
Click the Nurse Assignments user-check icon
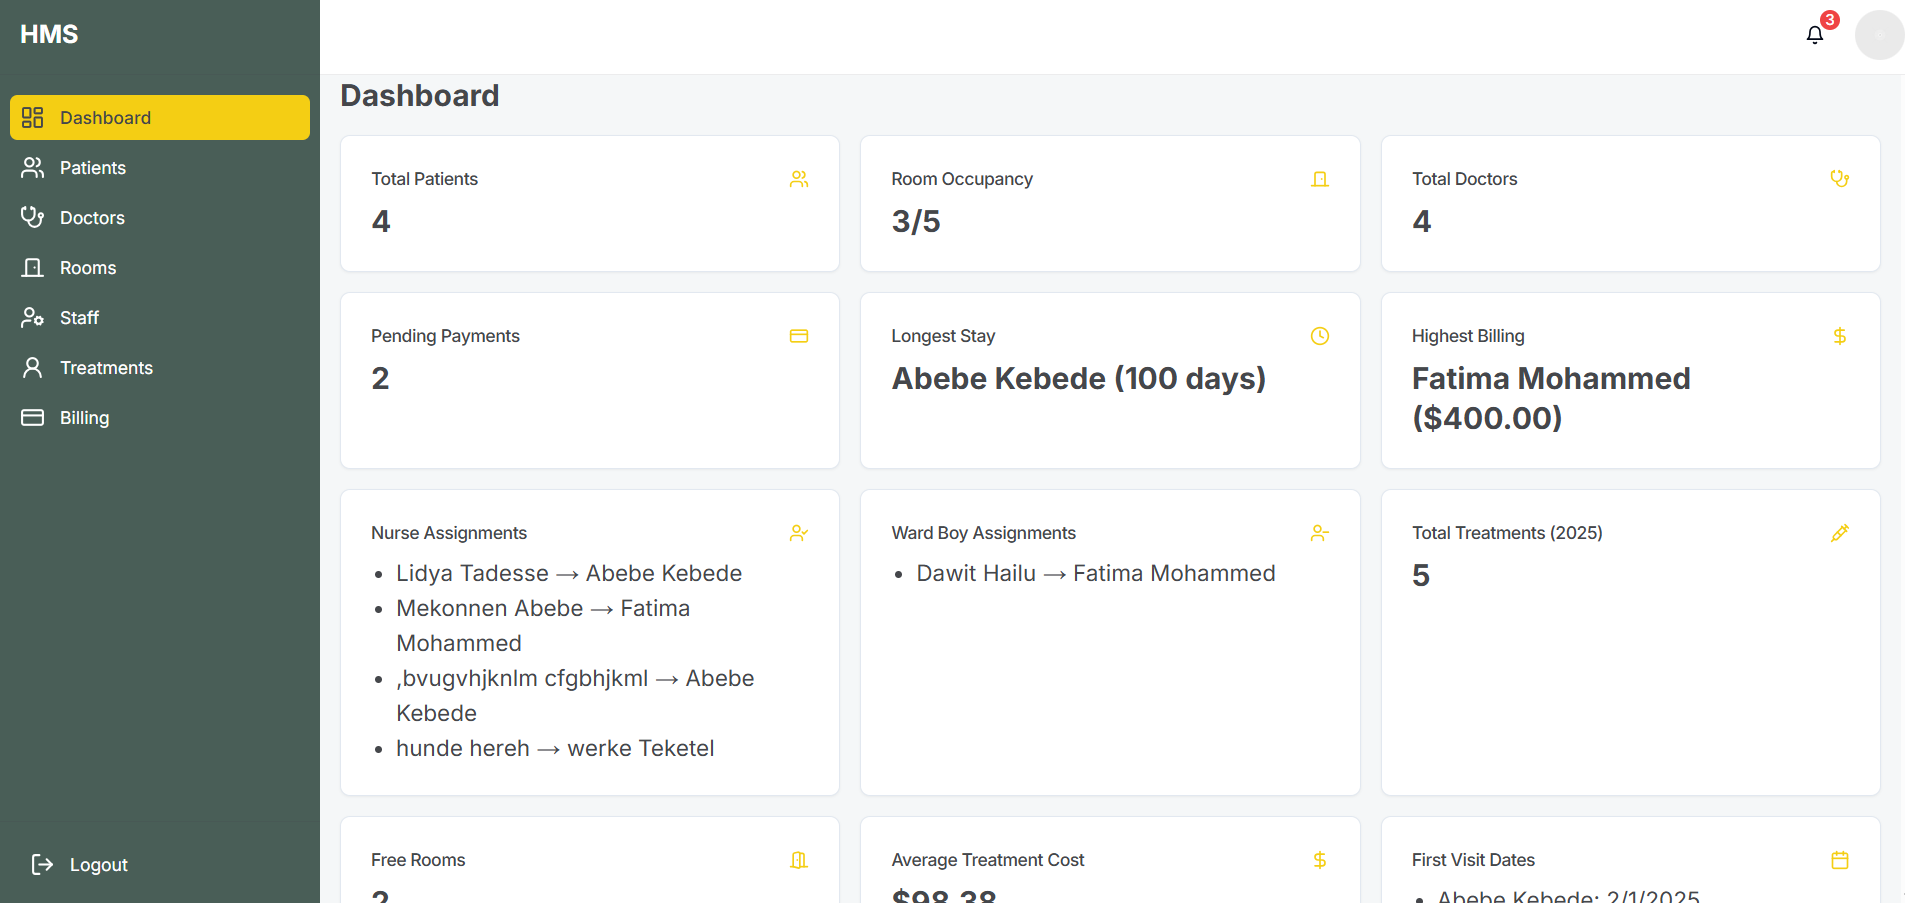pos(798,533)
